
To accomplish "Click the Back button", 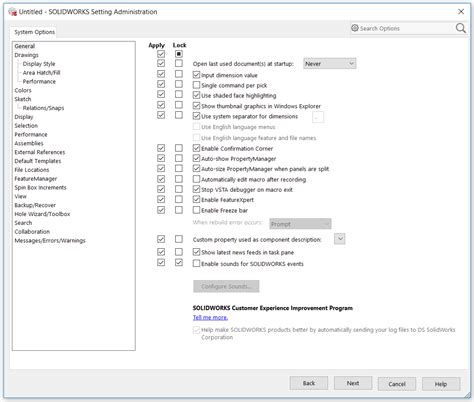I will [x=309, y=383].
